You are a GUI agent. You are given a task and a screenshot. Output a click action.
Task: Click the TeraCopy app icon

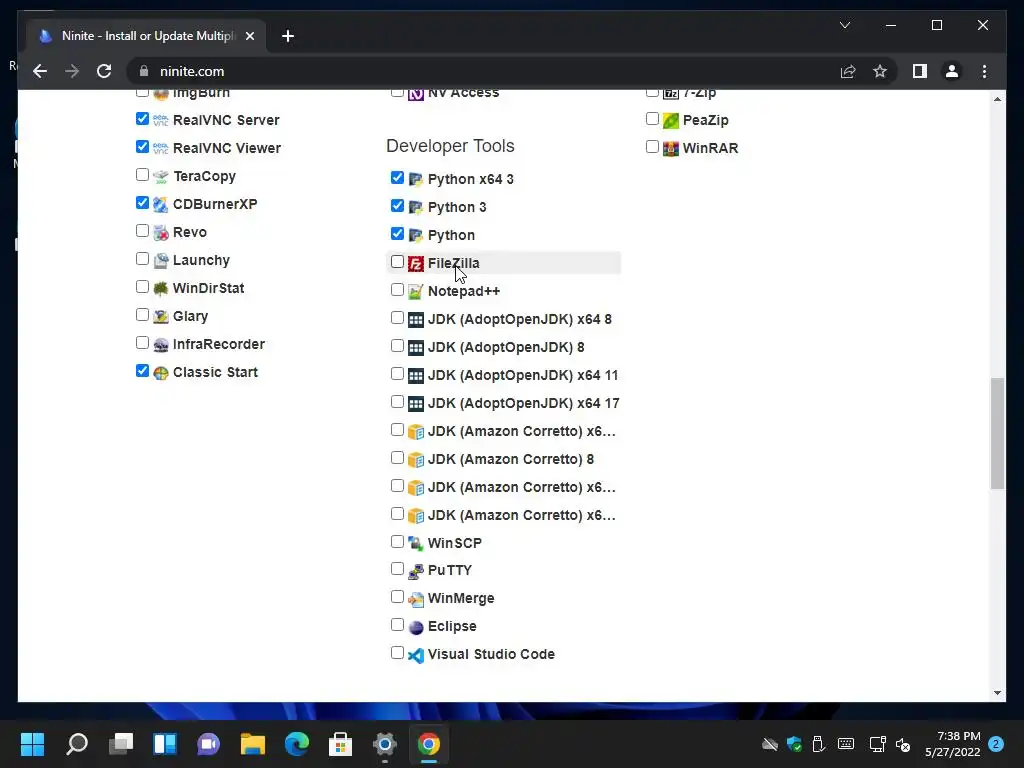[x=161, y=176]
